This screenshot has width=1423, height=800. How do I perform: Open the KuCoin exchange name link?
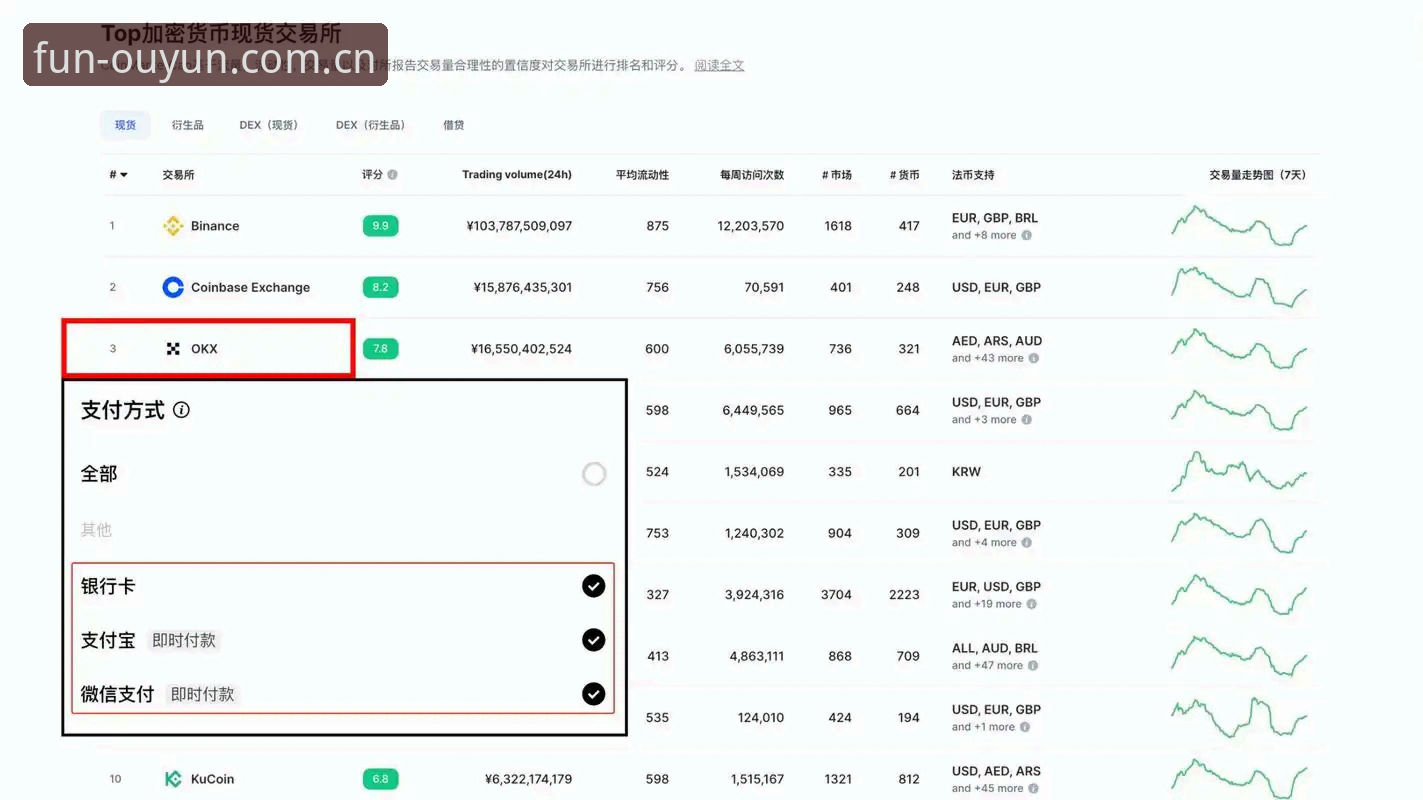coord(212,779)
